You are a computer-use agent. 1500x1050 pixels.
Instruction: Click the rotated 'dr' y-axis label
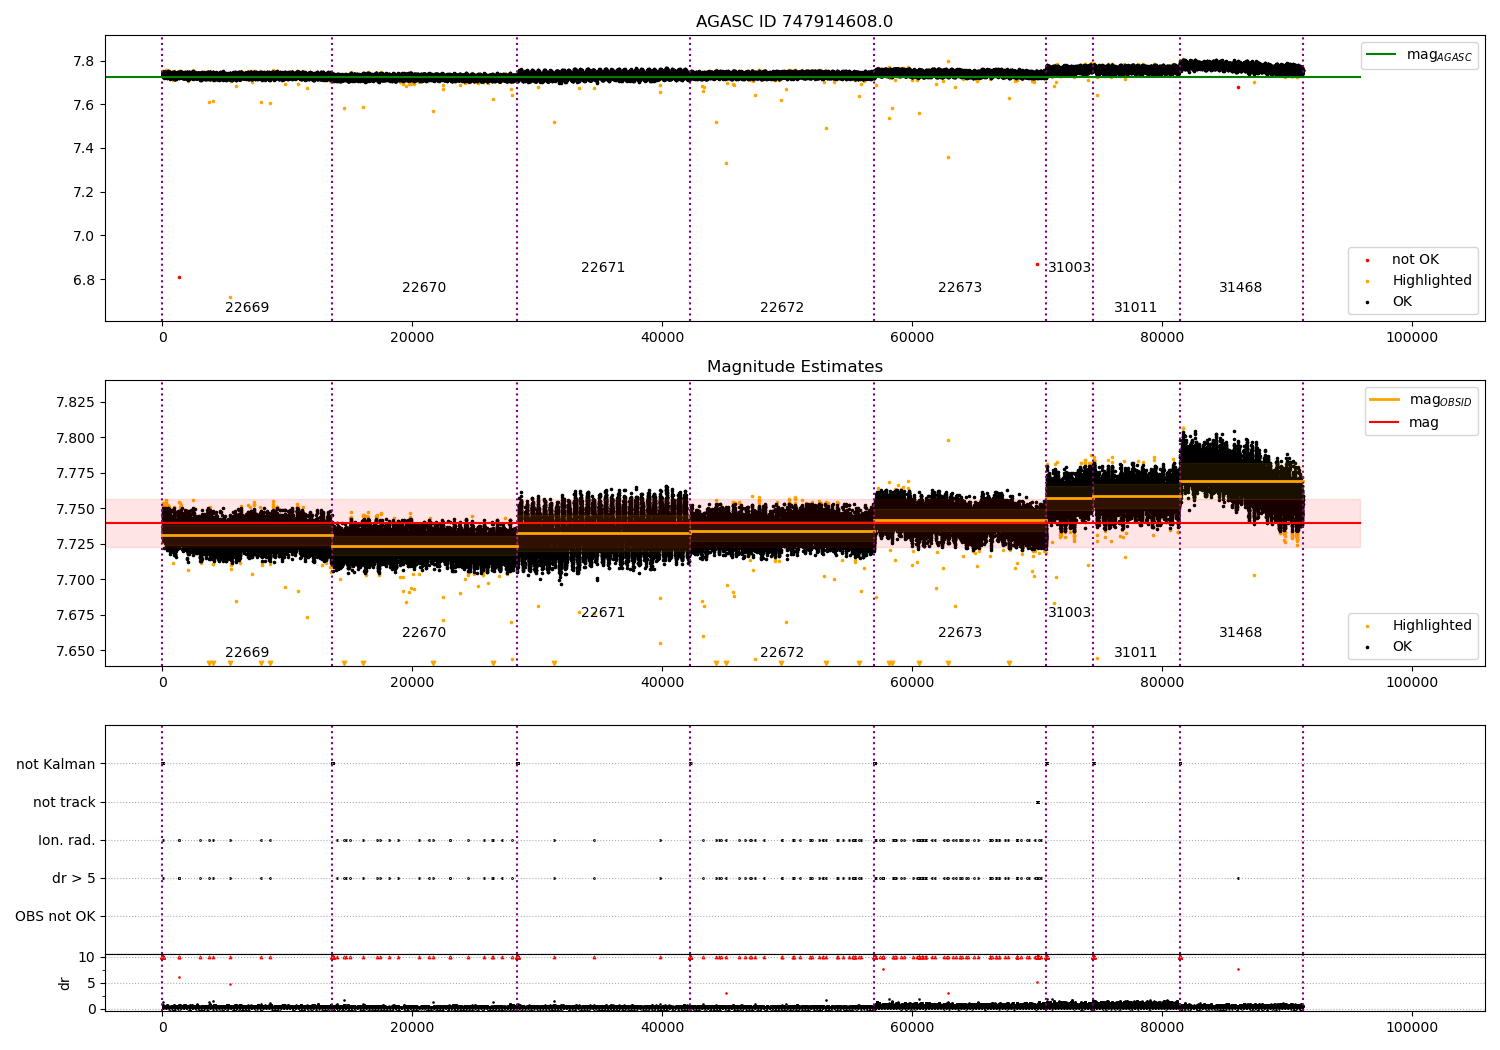[x=65, y=983]
